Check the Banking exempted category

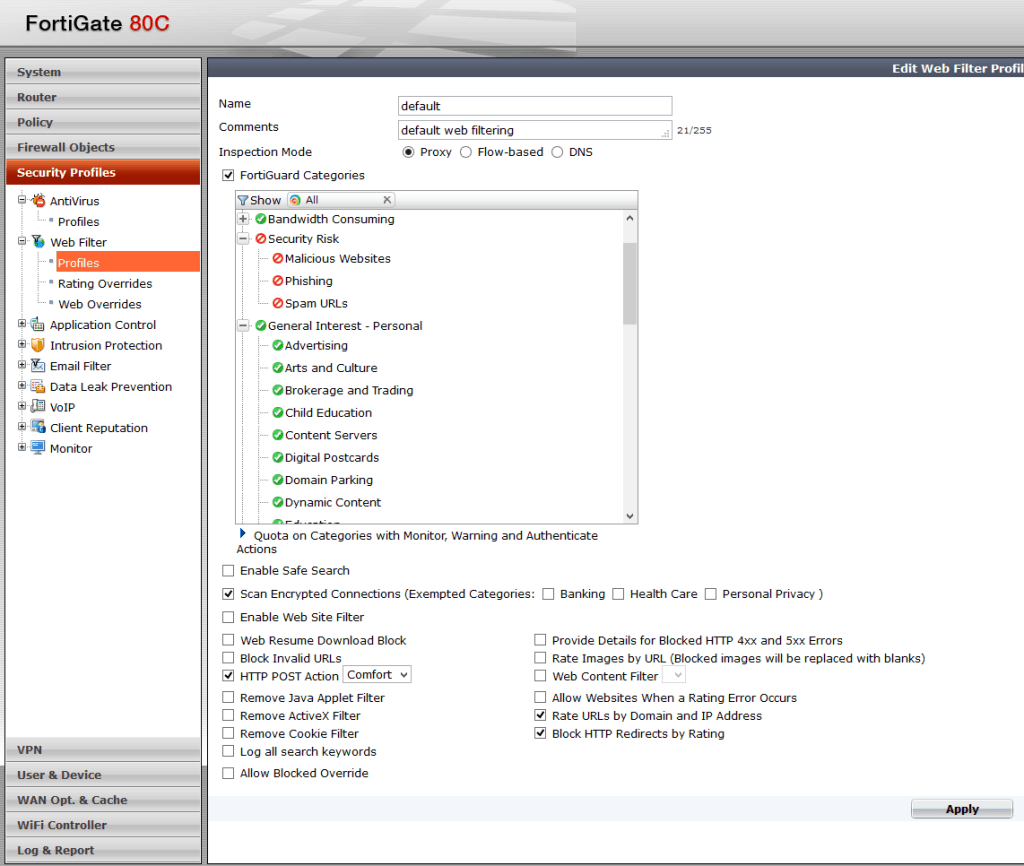point(548,593)
